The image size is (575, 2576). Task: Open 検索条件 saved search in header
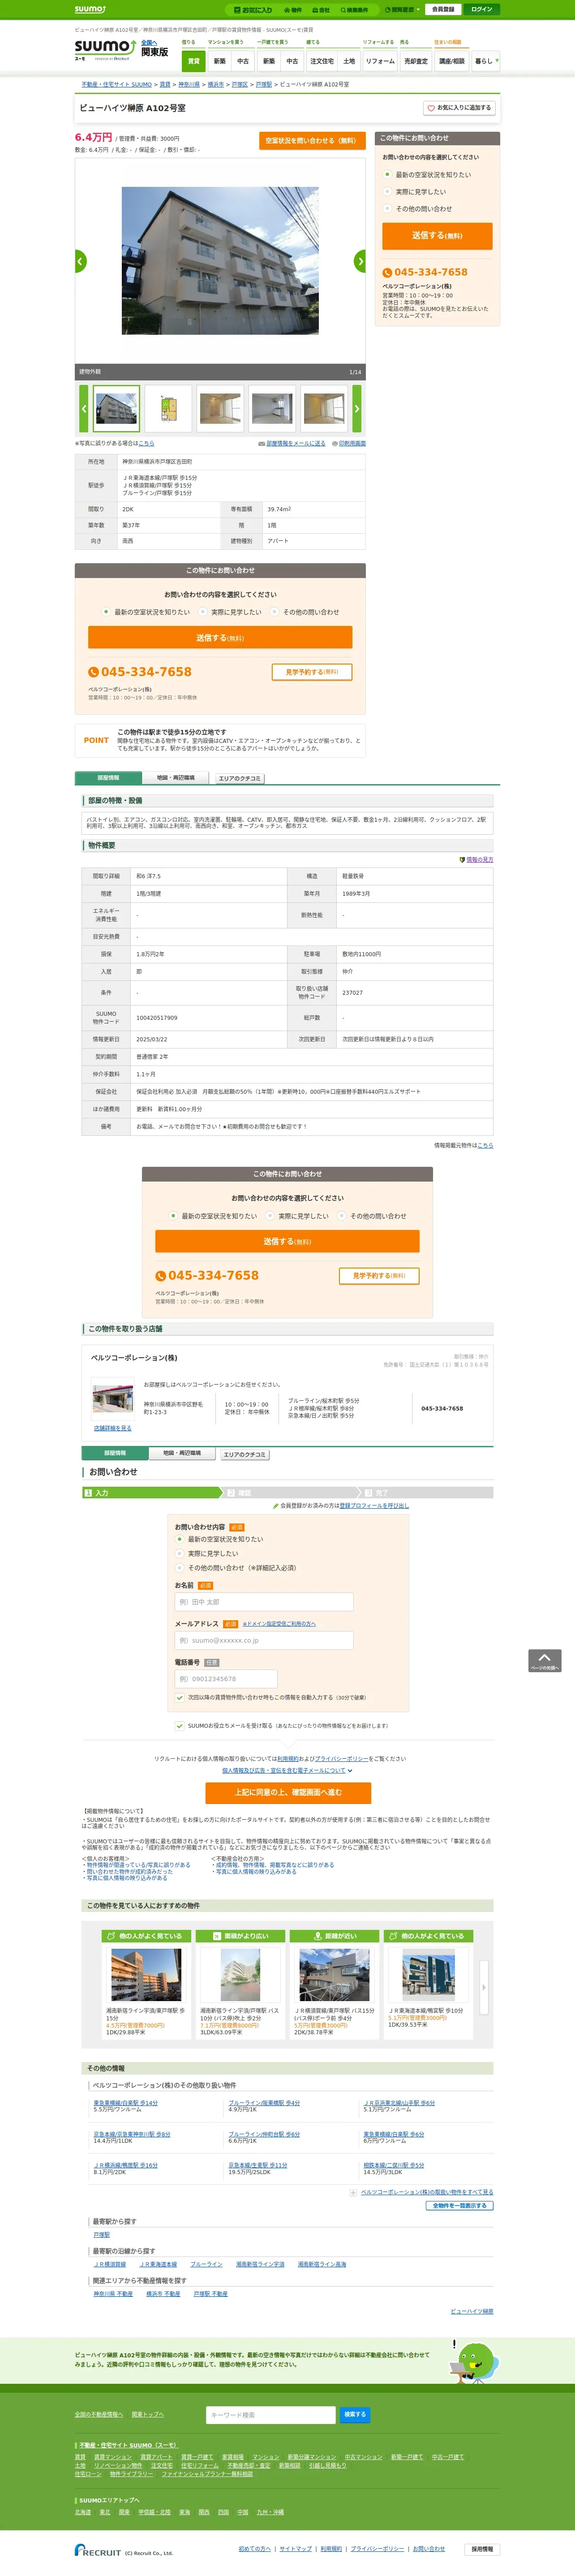pyautogui.click(x=354, y=9)
